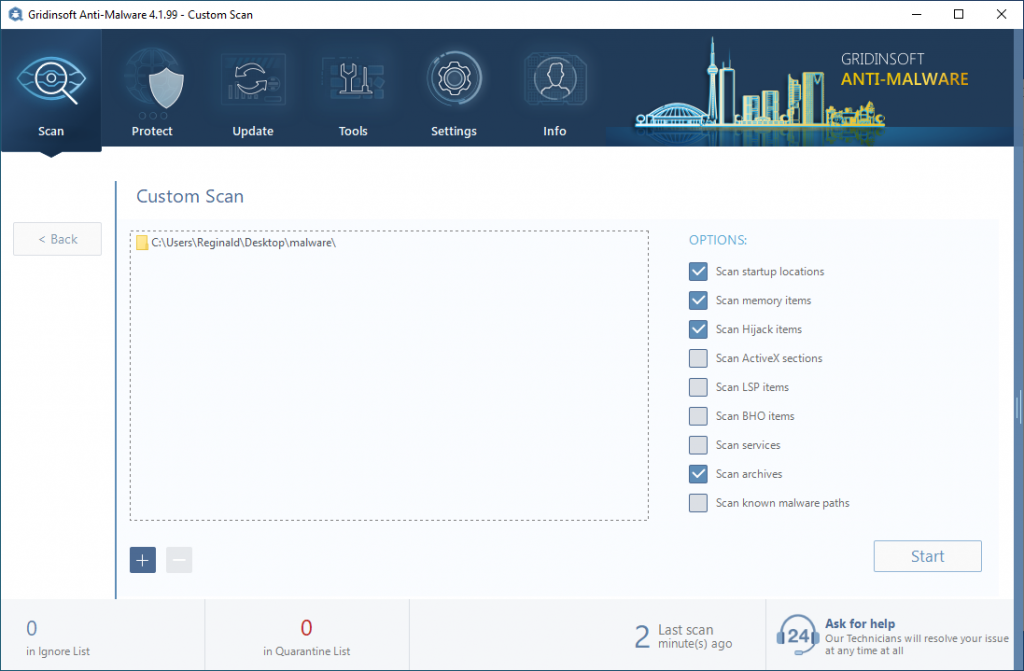The image size is (1024, 671).
Task: Start the custom scan
Action: (927, 556)
